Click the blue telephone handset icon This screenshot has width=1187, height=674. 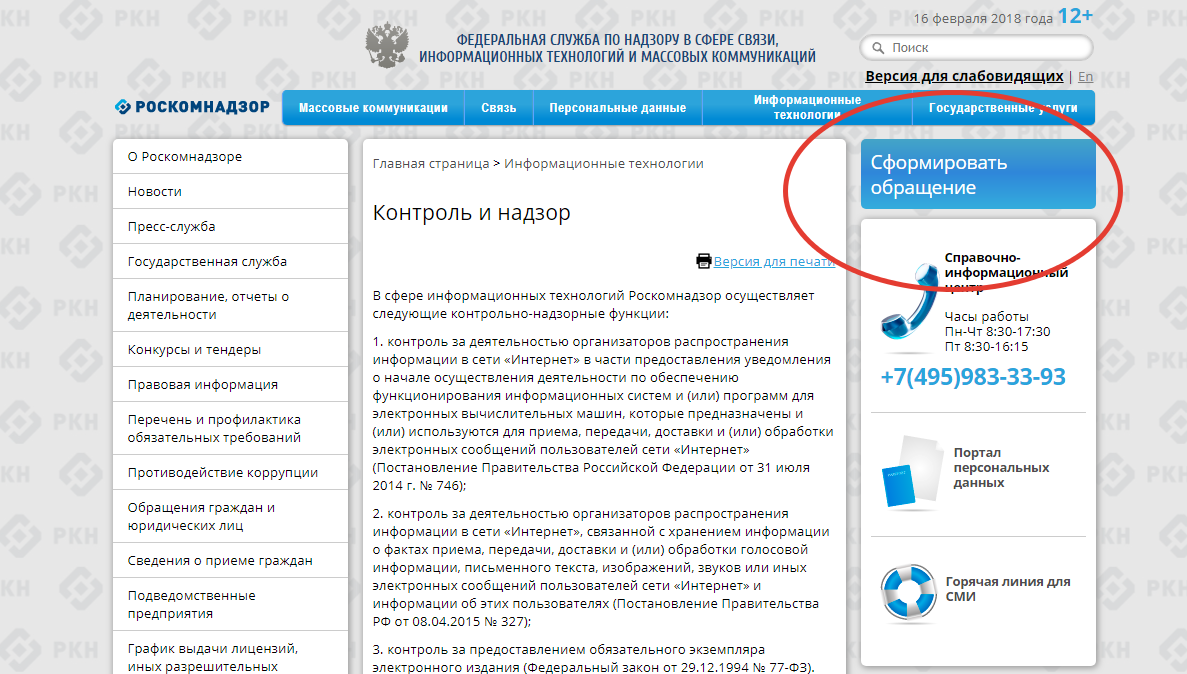click(911, 302)
